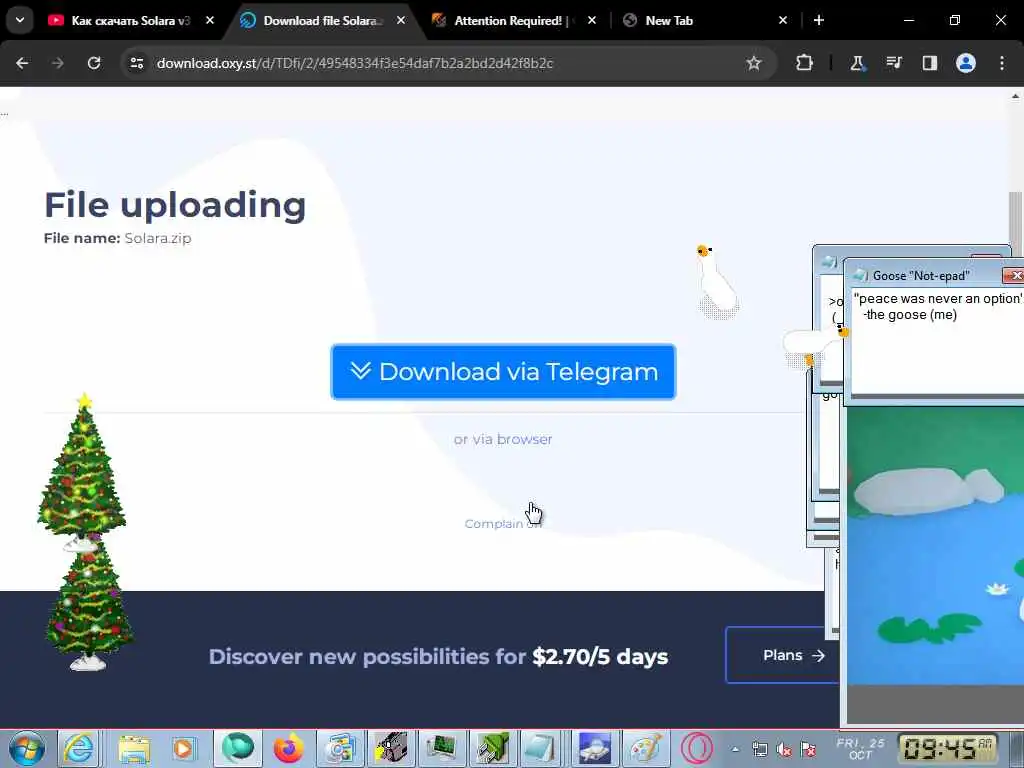This screenshot has width=1024, height=768.
Task: Close the Goose Not-epad window
Action: (x=1015, y=276)
